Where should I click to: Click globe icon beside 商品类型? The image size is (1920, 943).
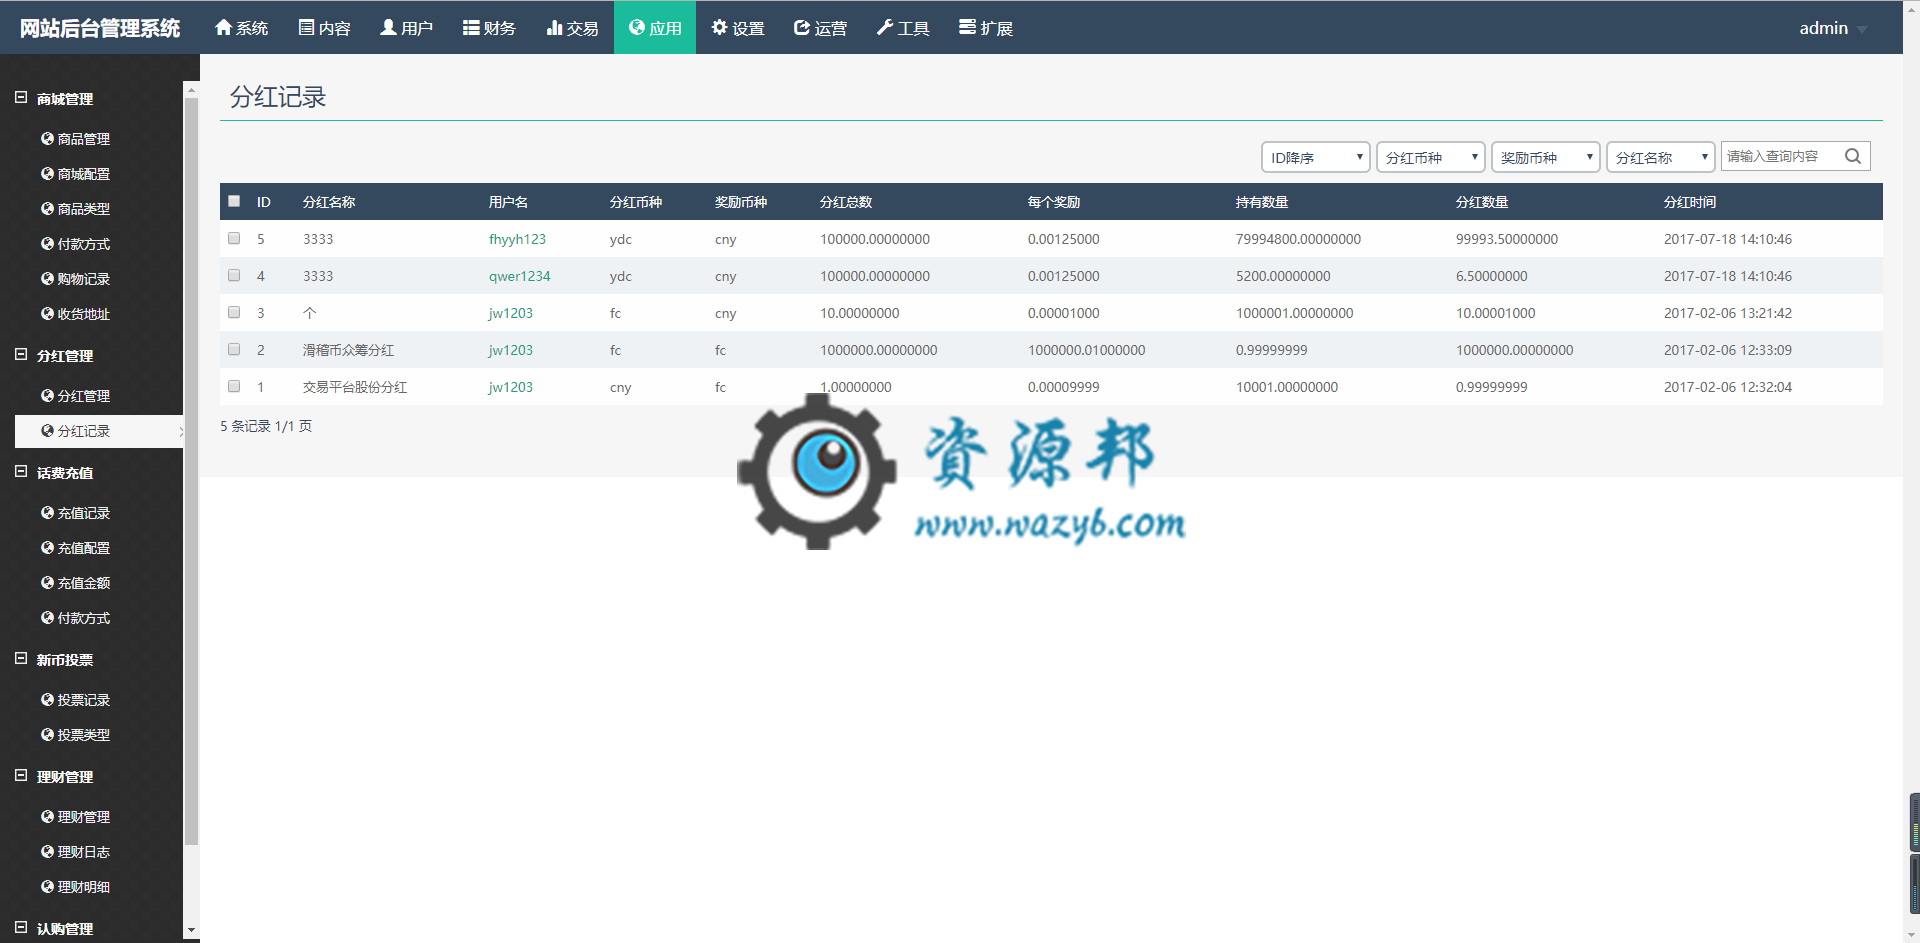47,208
